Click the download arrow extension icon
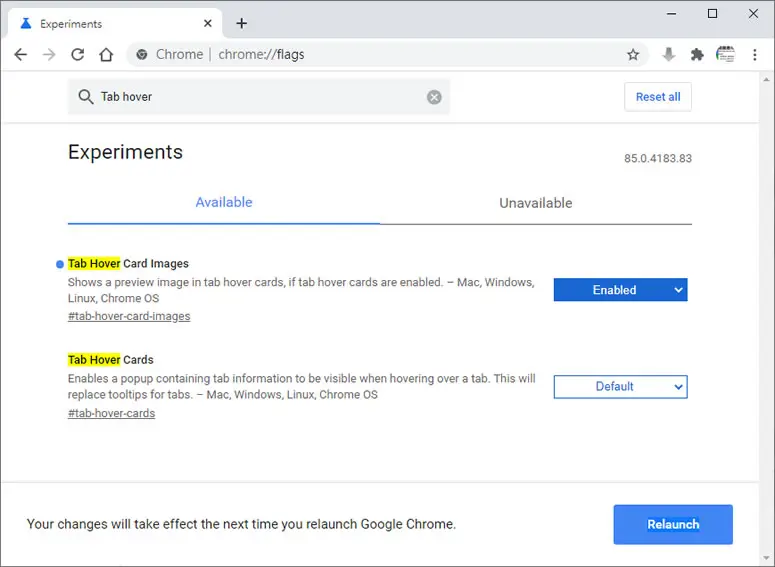Image resolution: width=775 pixels, height=567 pixels. tap(669, 54)
